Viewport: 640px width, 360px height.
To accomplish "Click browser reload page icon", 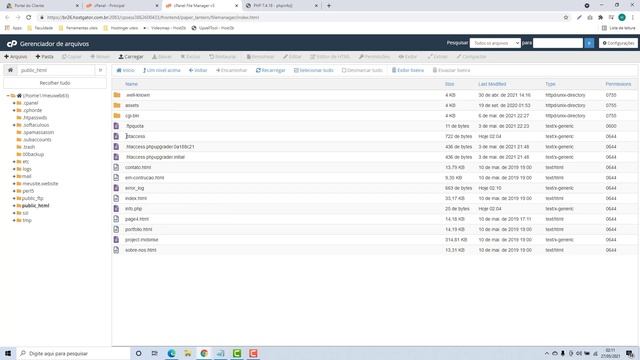I will pyautogui.click(x=29, y=17).
